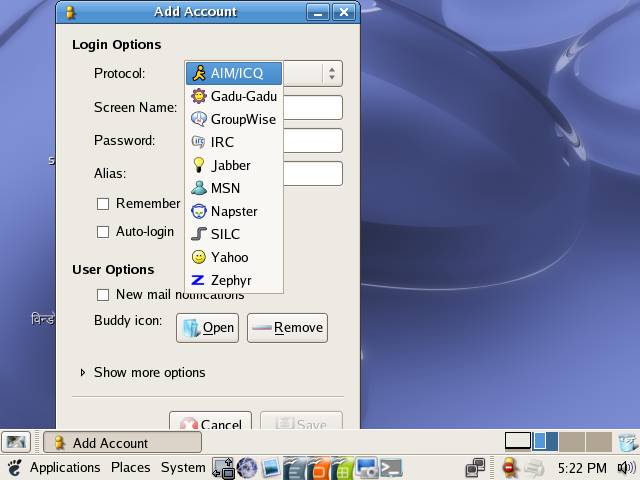Select AIM/ICQ protocol icon in list
The height and width of the screenshot is (480, 640).
click(x=198, y=73)
